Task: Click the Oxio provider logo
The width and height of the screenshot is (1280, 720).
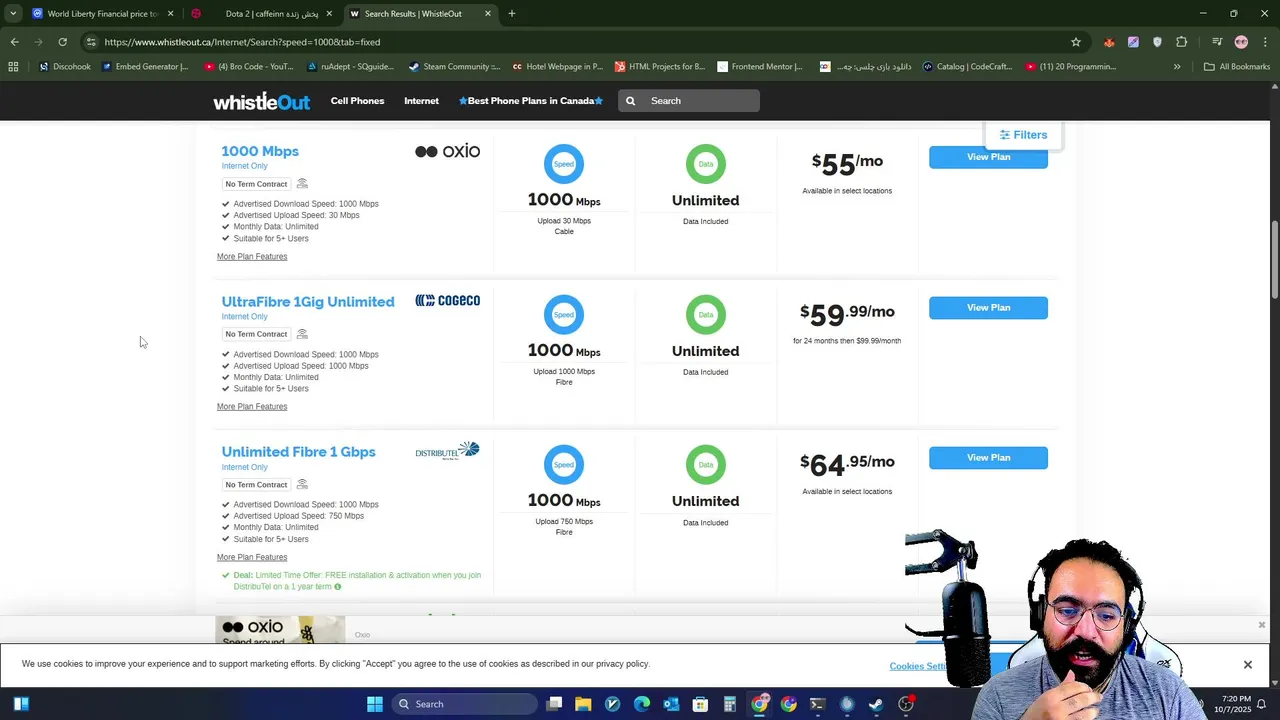Action: (x=447, y=151)
